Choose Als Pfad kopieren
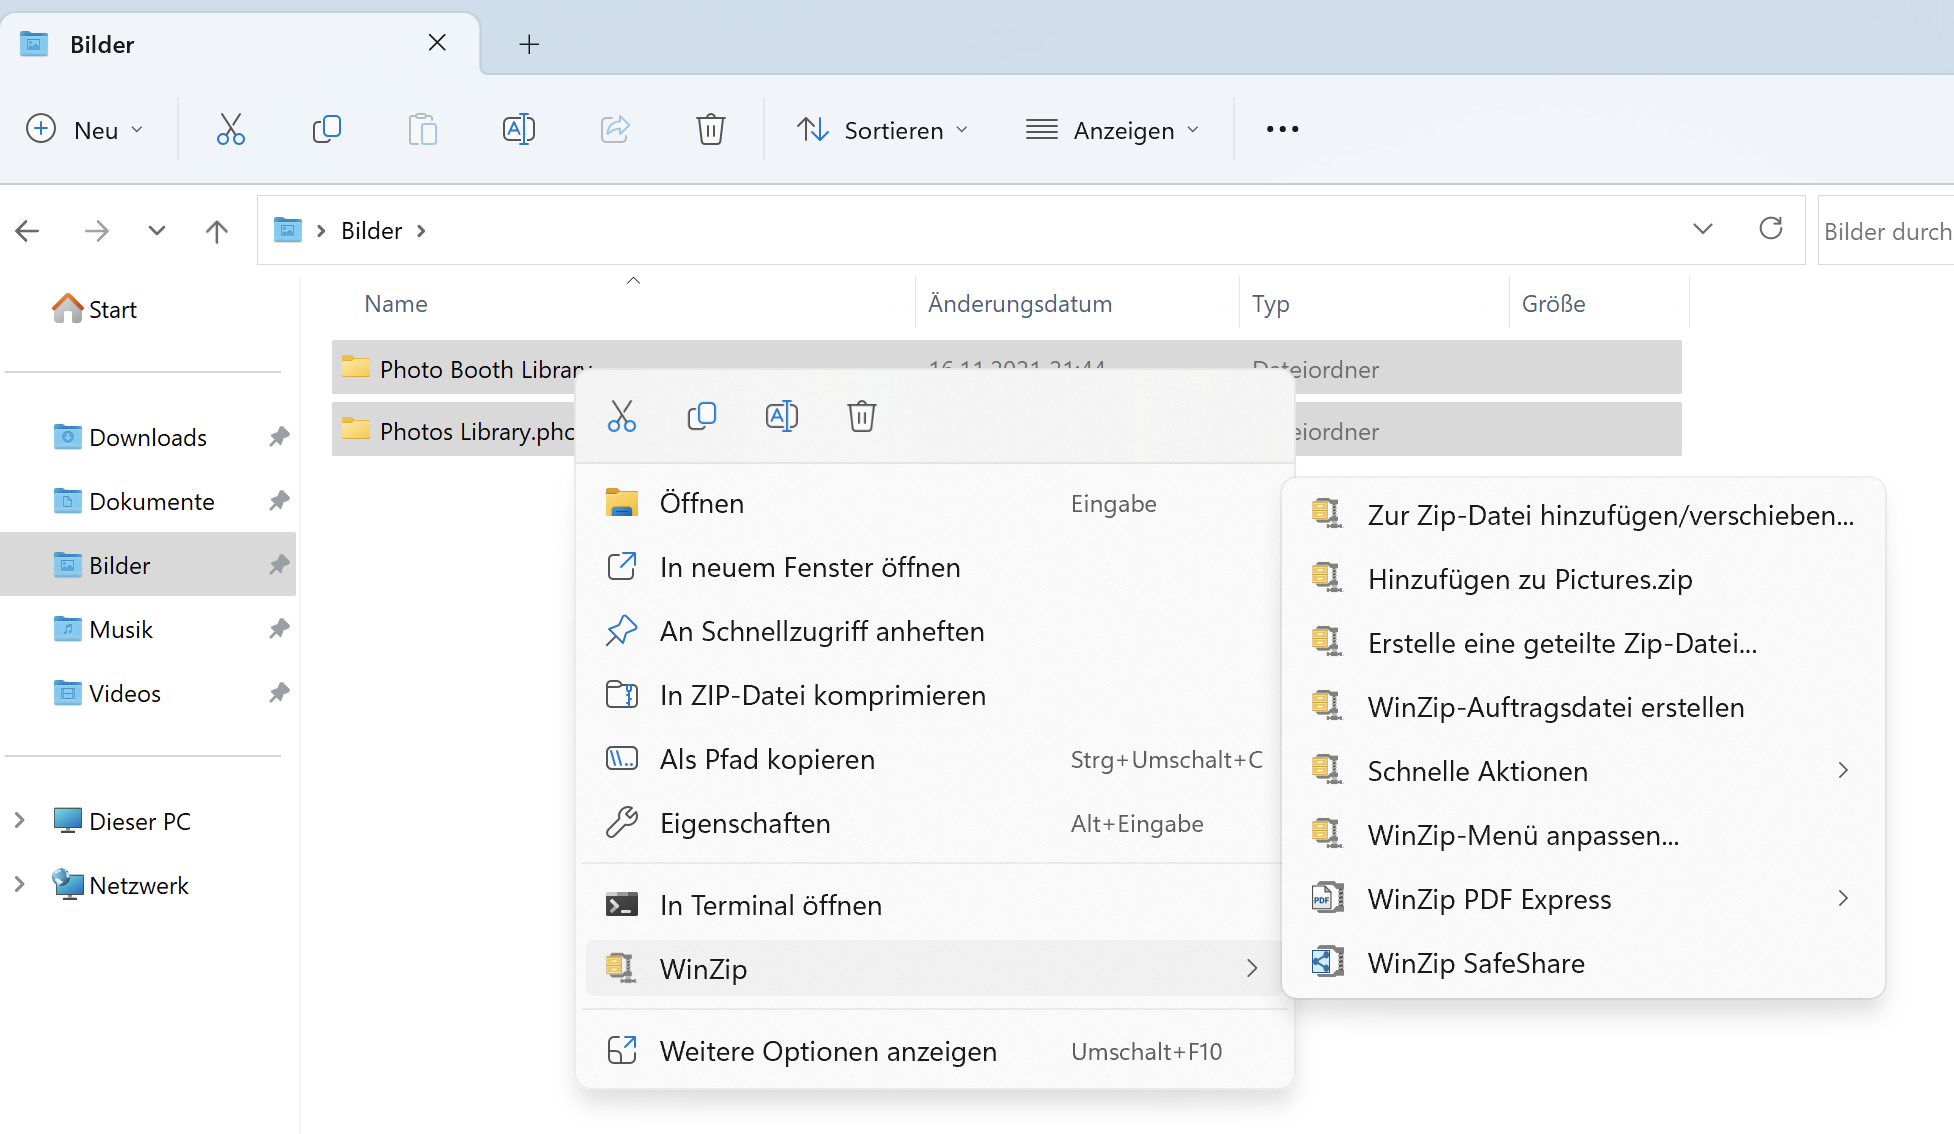Viewport: 1954px width, 1134px height. click(x=934, y=759)
